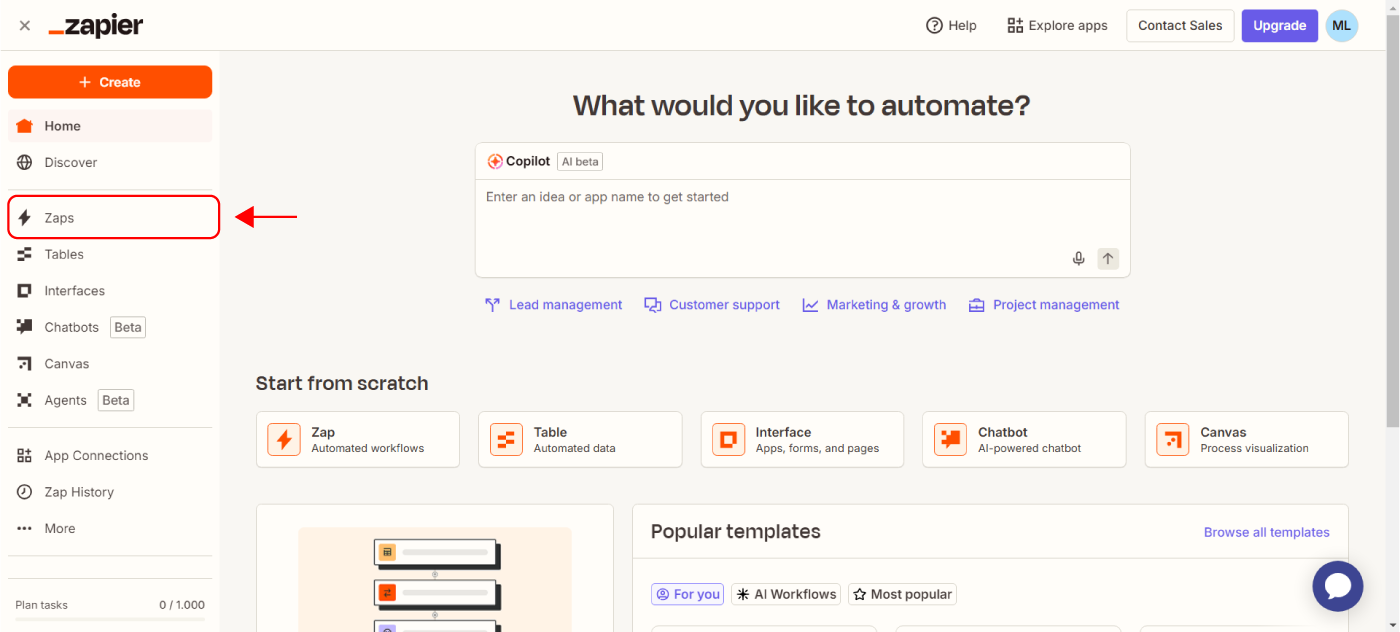1400x632 pixels.
Task: Choose Most popular template filter
Action: (902, 594)
